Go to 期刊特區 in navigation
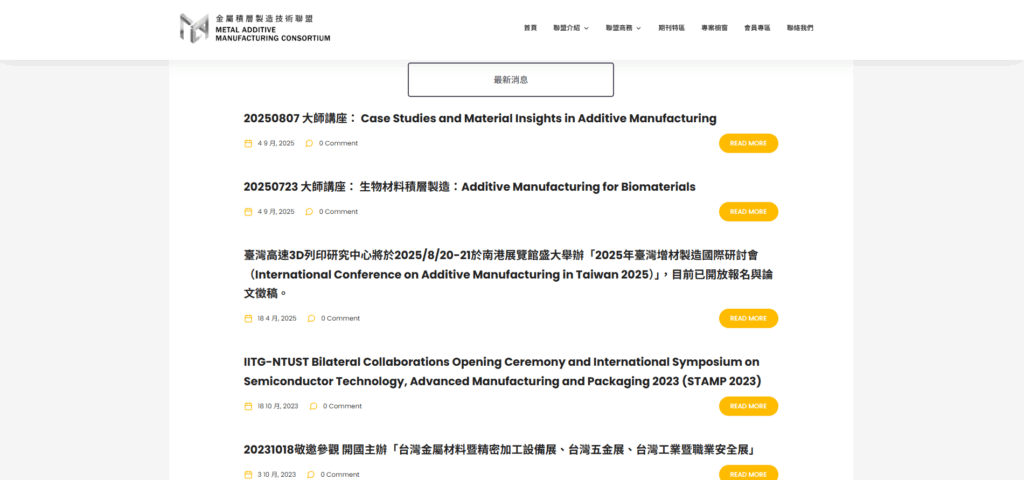The width and height of the screenshot is (1024, 480). [x=671, y=28]
